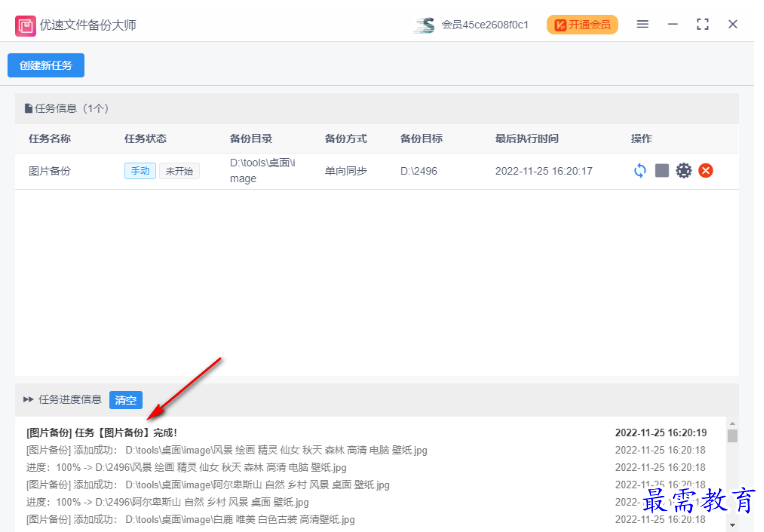This screenshot has width=764, height=532.
Task: Click log entry 添加成功 风景 绘画 精灵 壁纸.jpg
Action: (x=227, y=450)
